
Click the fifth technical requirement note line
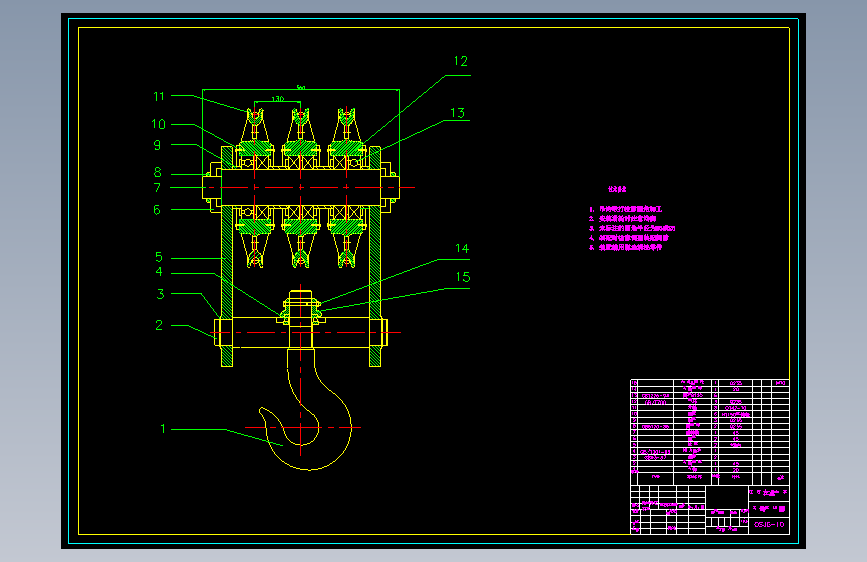[625, 247]
